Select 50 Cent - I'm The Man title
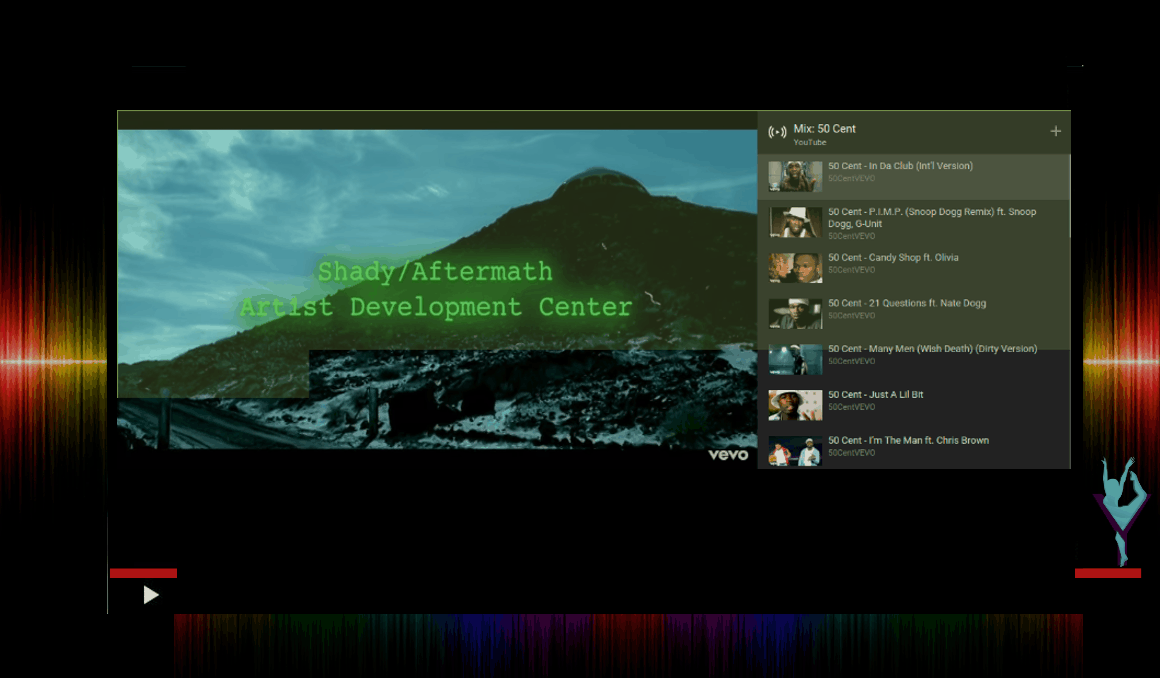Image resolution: width=1160 pixels, height=678 pixels. pyautogui.click(x=908, y=440)
